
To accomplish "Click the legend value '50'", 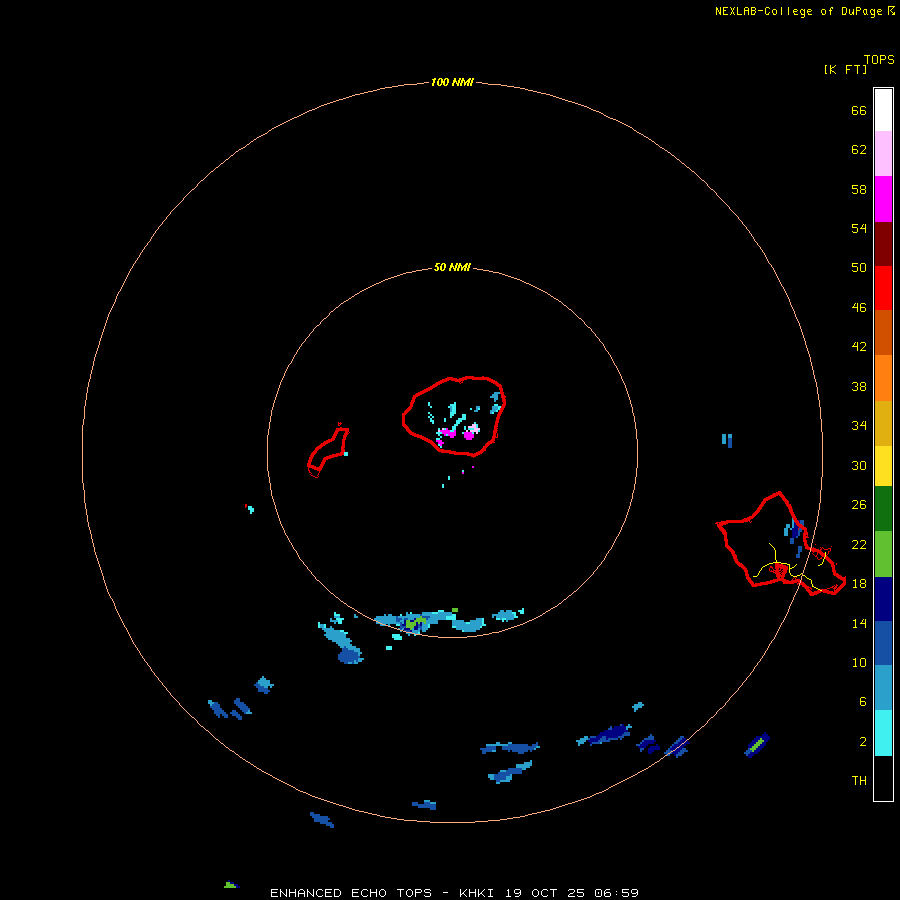I will click(x=859, y=267).
